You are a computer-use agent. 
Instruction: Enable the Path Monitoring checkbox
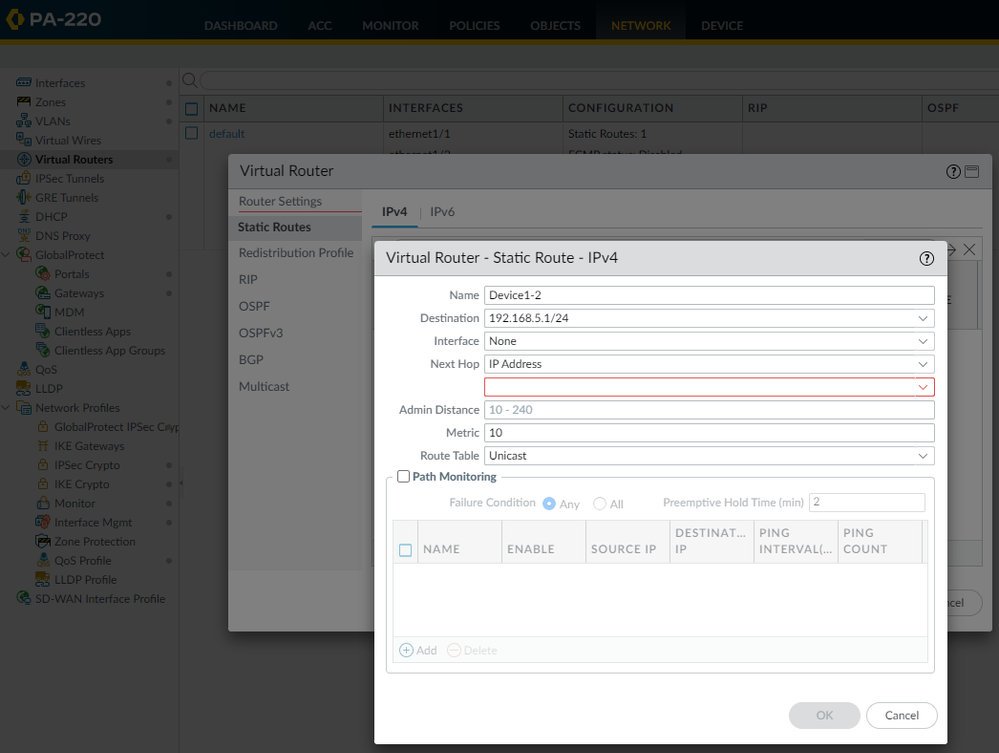pos(403,477)
